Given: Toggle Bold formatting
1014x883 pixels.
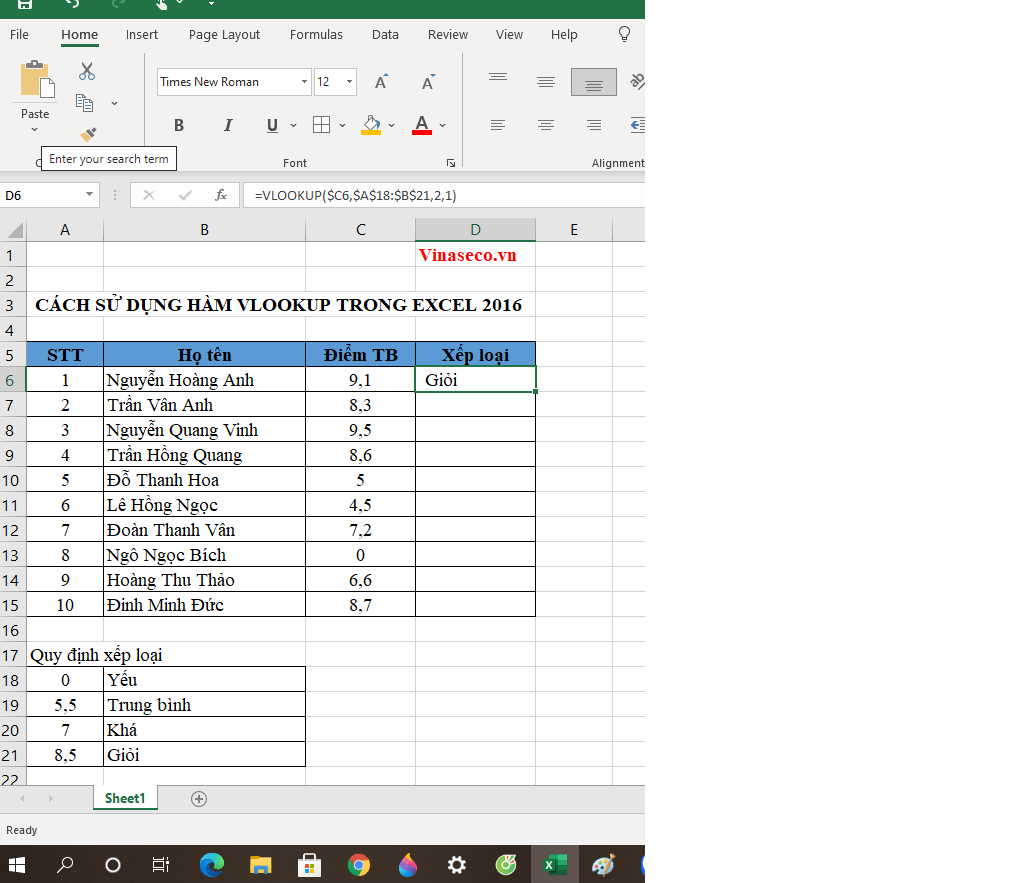Looking at the screenshot, I should pyautogui.click(x=179, y=125).
